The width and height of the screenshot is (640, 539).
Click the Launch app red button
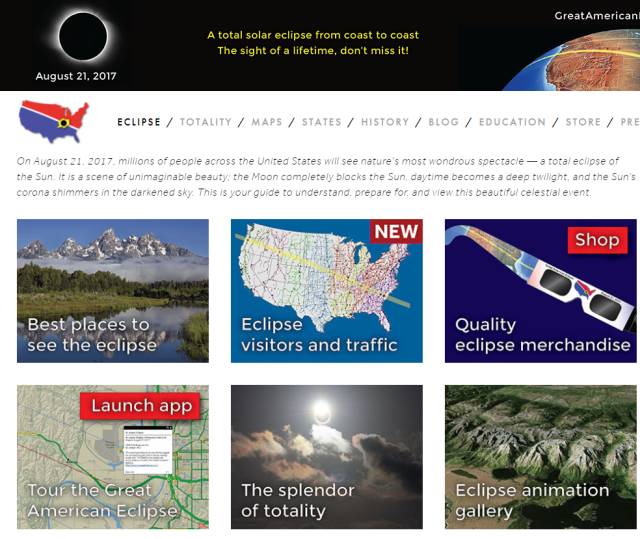(140, 406)
